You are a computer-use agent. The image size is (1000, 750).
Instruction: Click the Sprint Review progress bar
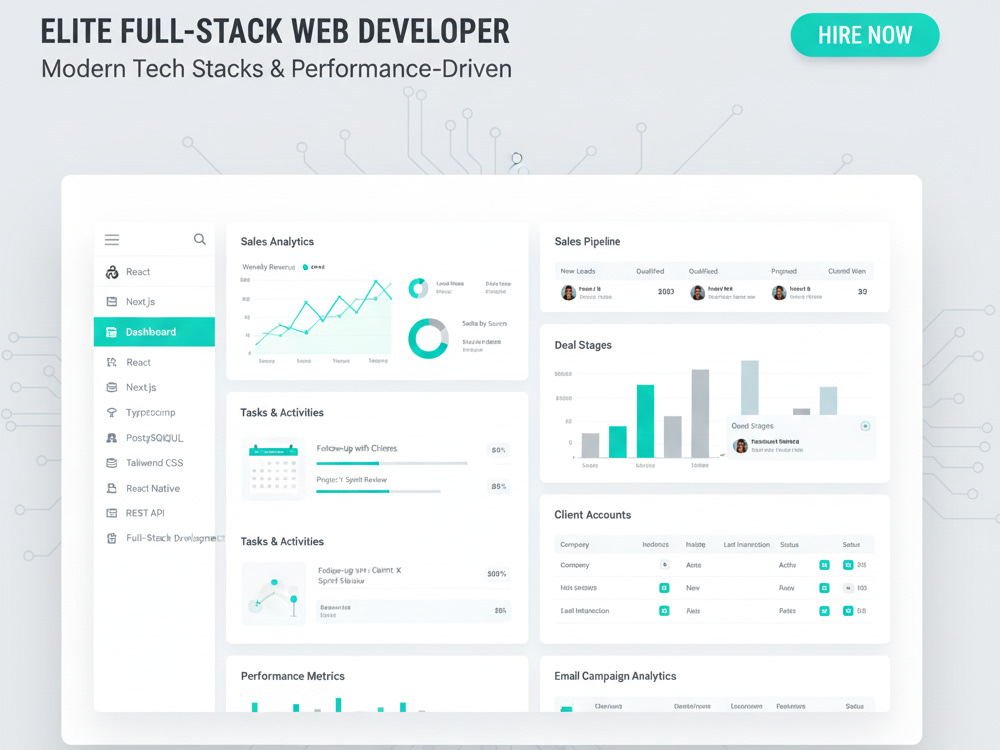pos(378,492)
